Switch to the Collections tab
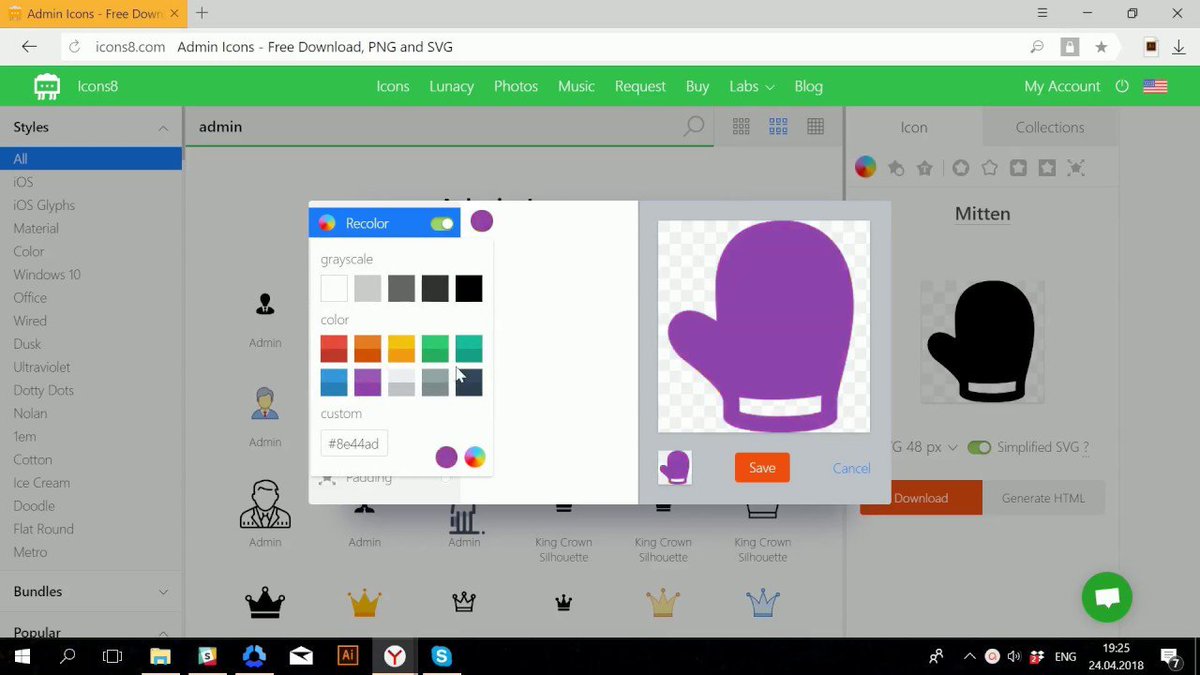This screenshot has width=1200, height=675. (x=1049, y=127)
